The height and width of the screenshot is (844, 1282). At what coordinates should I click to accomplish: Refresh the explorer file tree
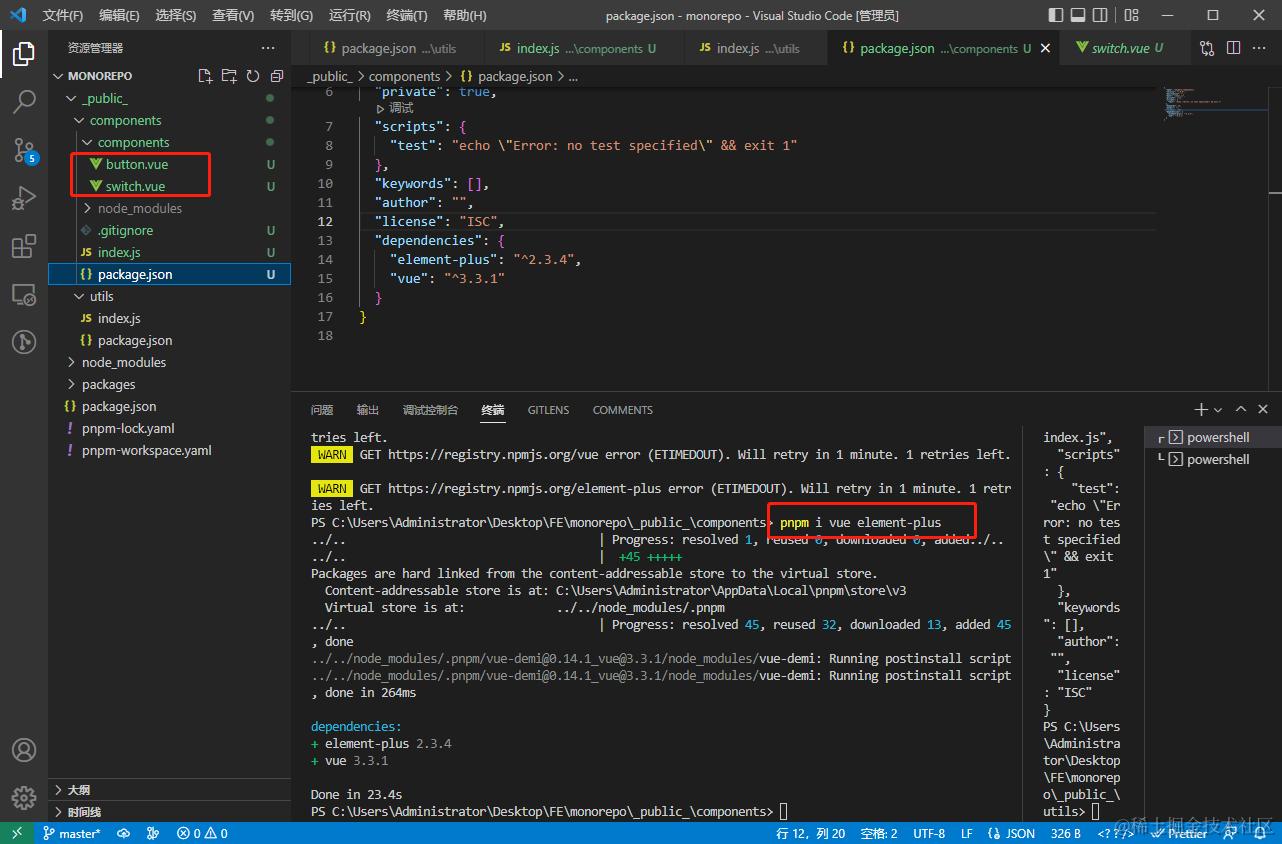pyautogui.click(x=253, y=76)
